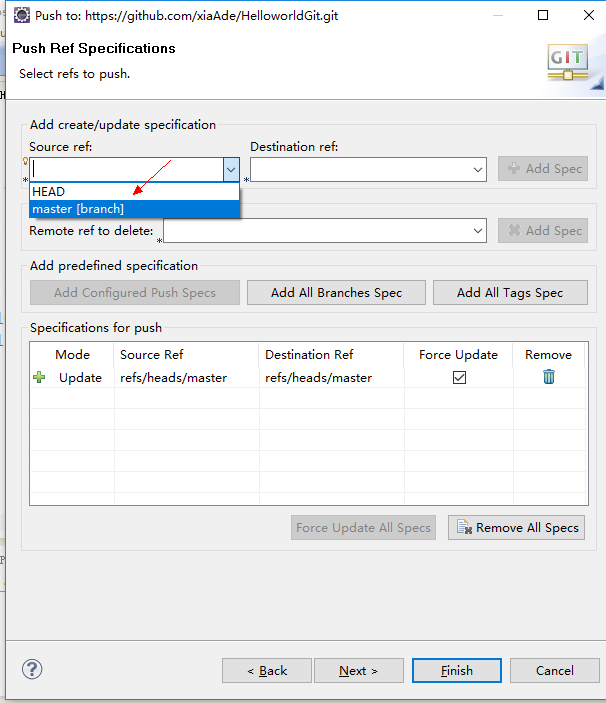Click Add Spec beside Remote ref to delete
This screenshot has height=703, width=606.
[x=543, y=231]
